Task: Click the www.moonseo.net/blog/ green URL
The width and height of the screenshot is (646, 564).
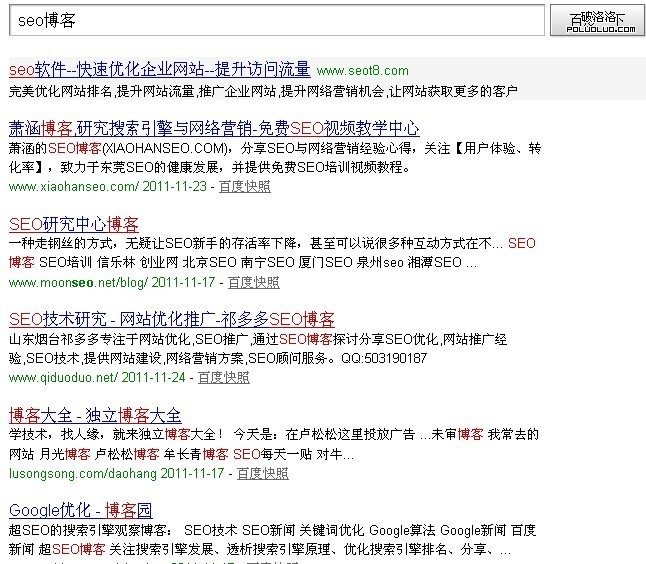Action: click(x=77, y=282)
